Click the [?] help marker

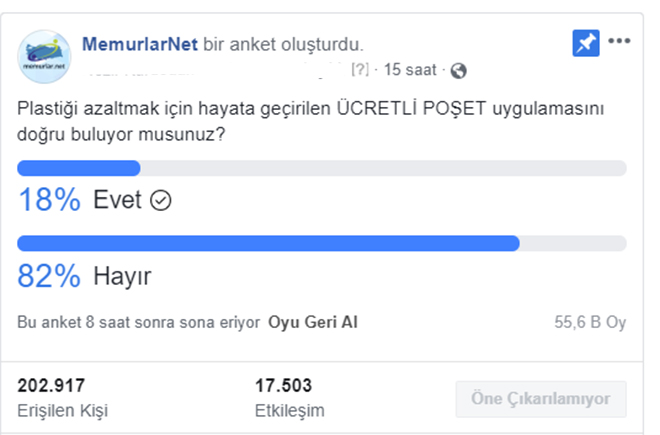360,69
